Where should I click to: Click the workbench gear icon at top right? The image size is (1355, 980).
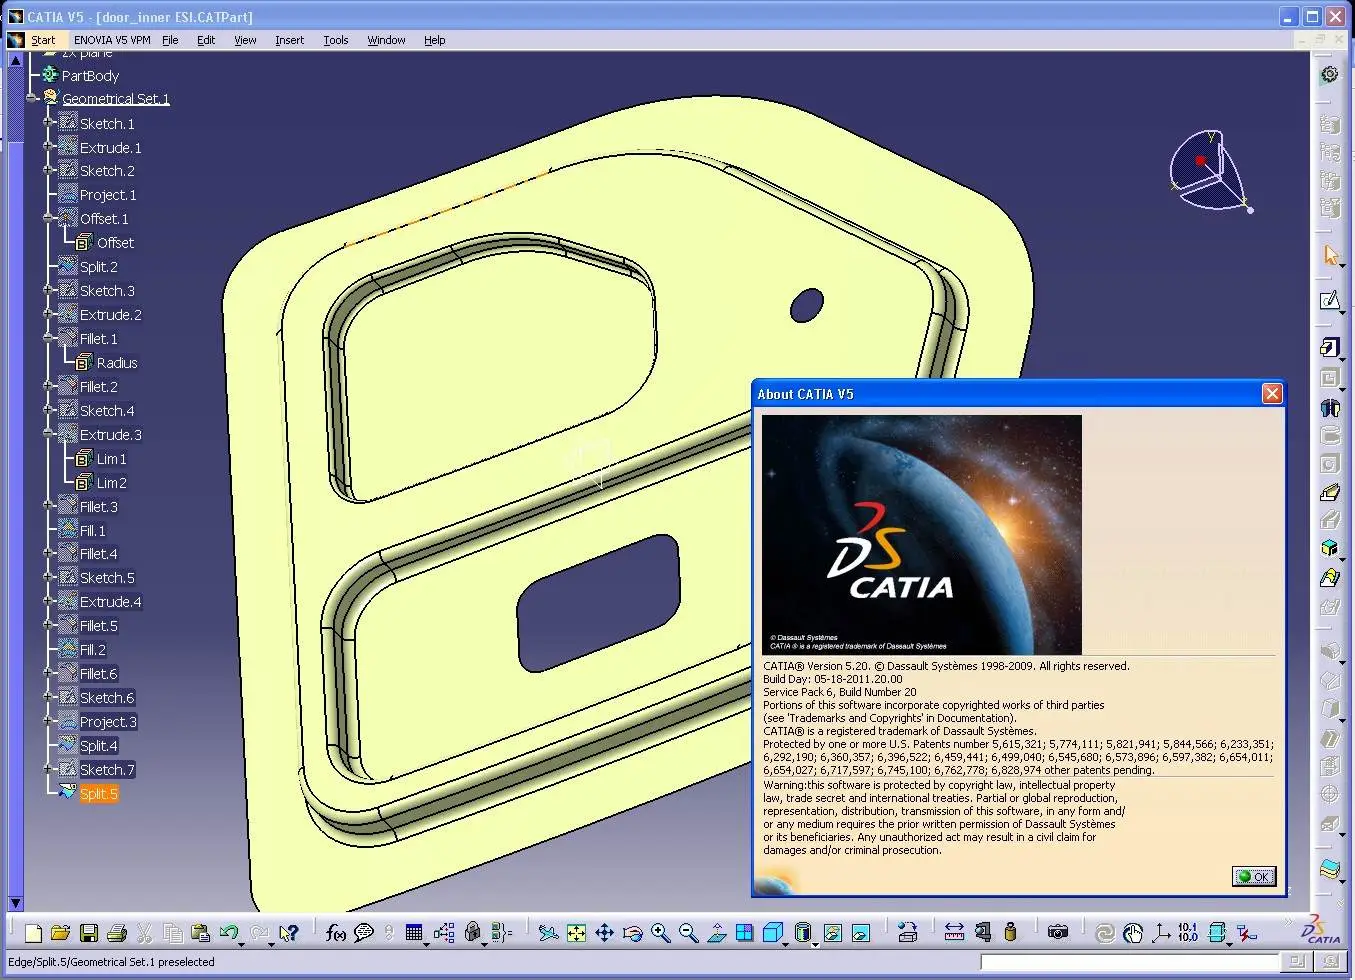point(1329,74)
